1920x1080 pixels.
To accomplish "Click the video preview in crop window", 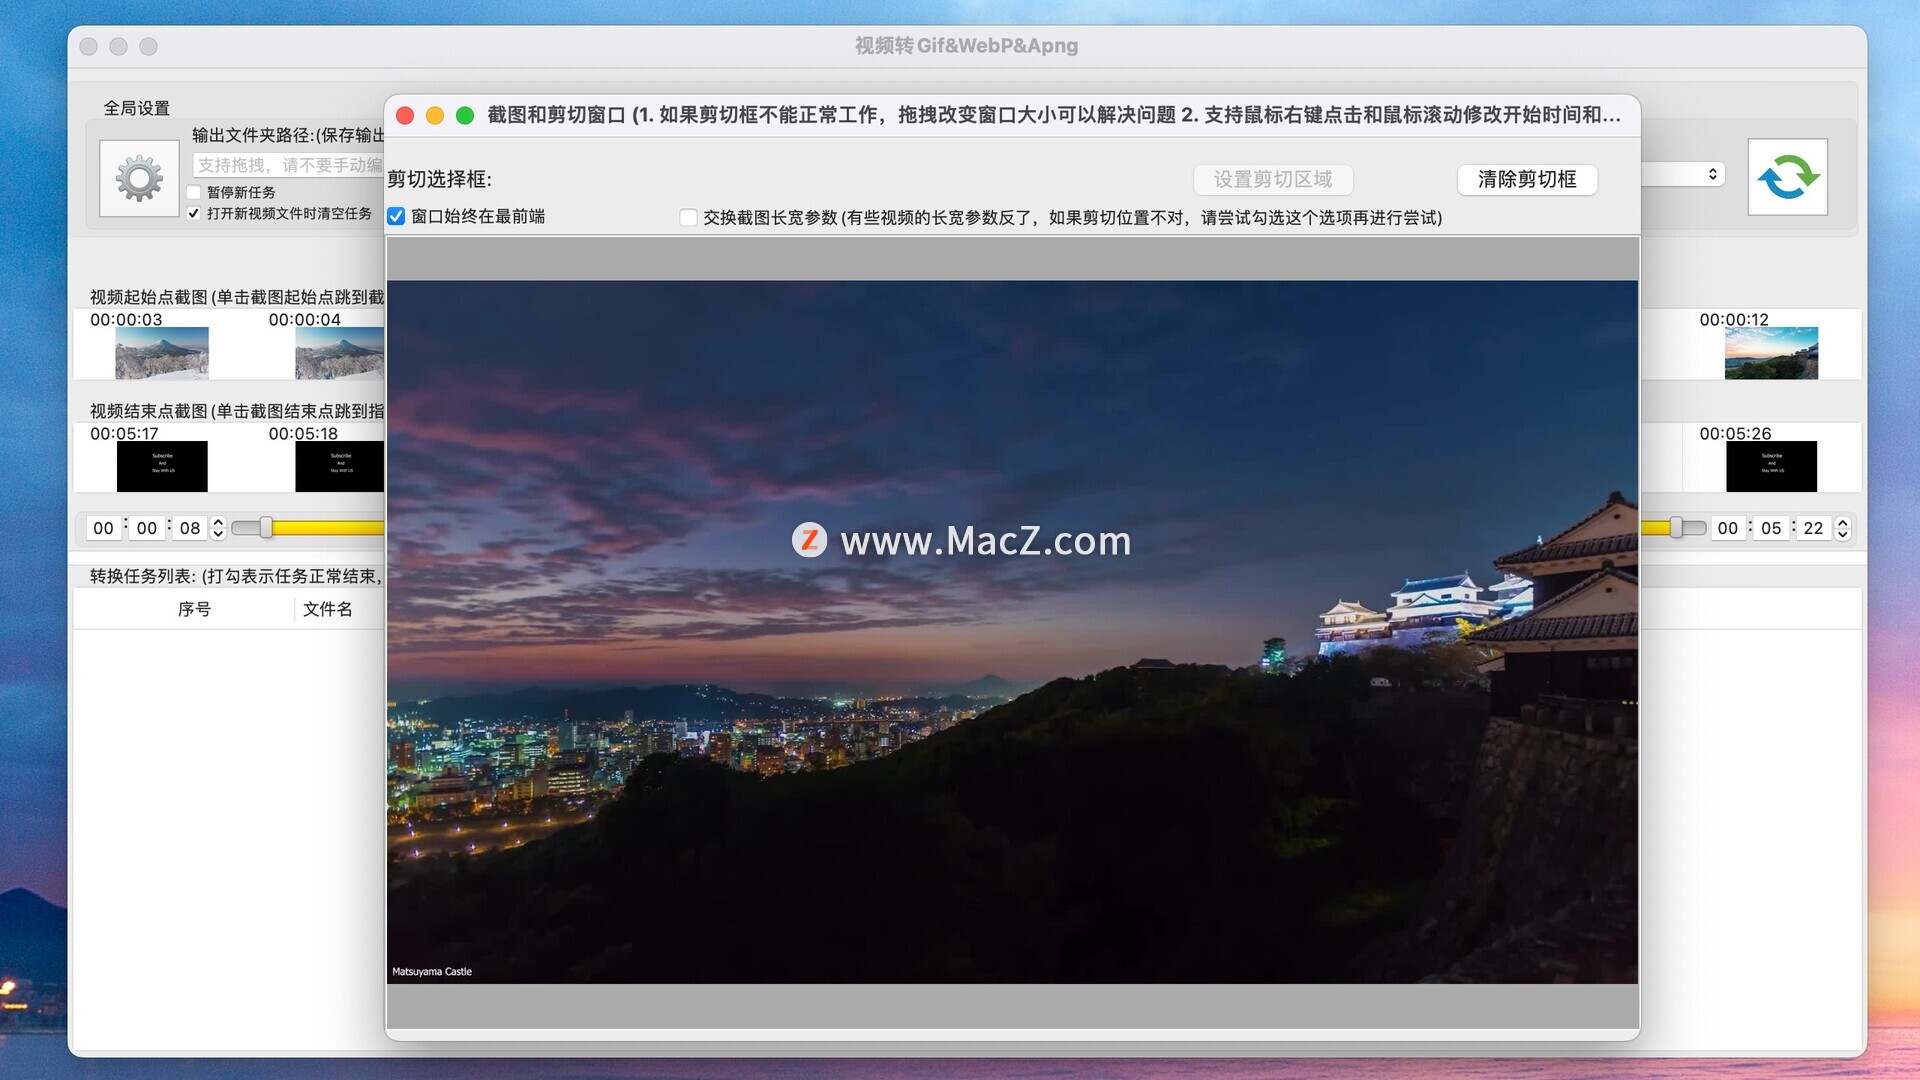I will coord(1012,632).
